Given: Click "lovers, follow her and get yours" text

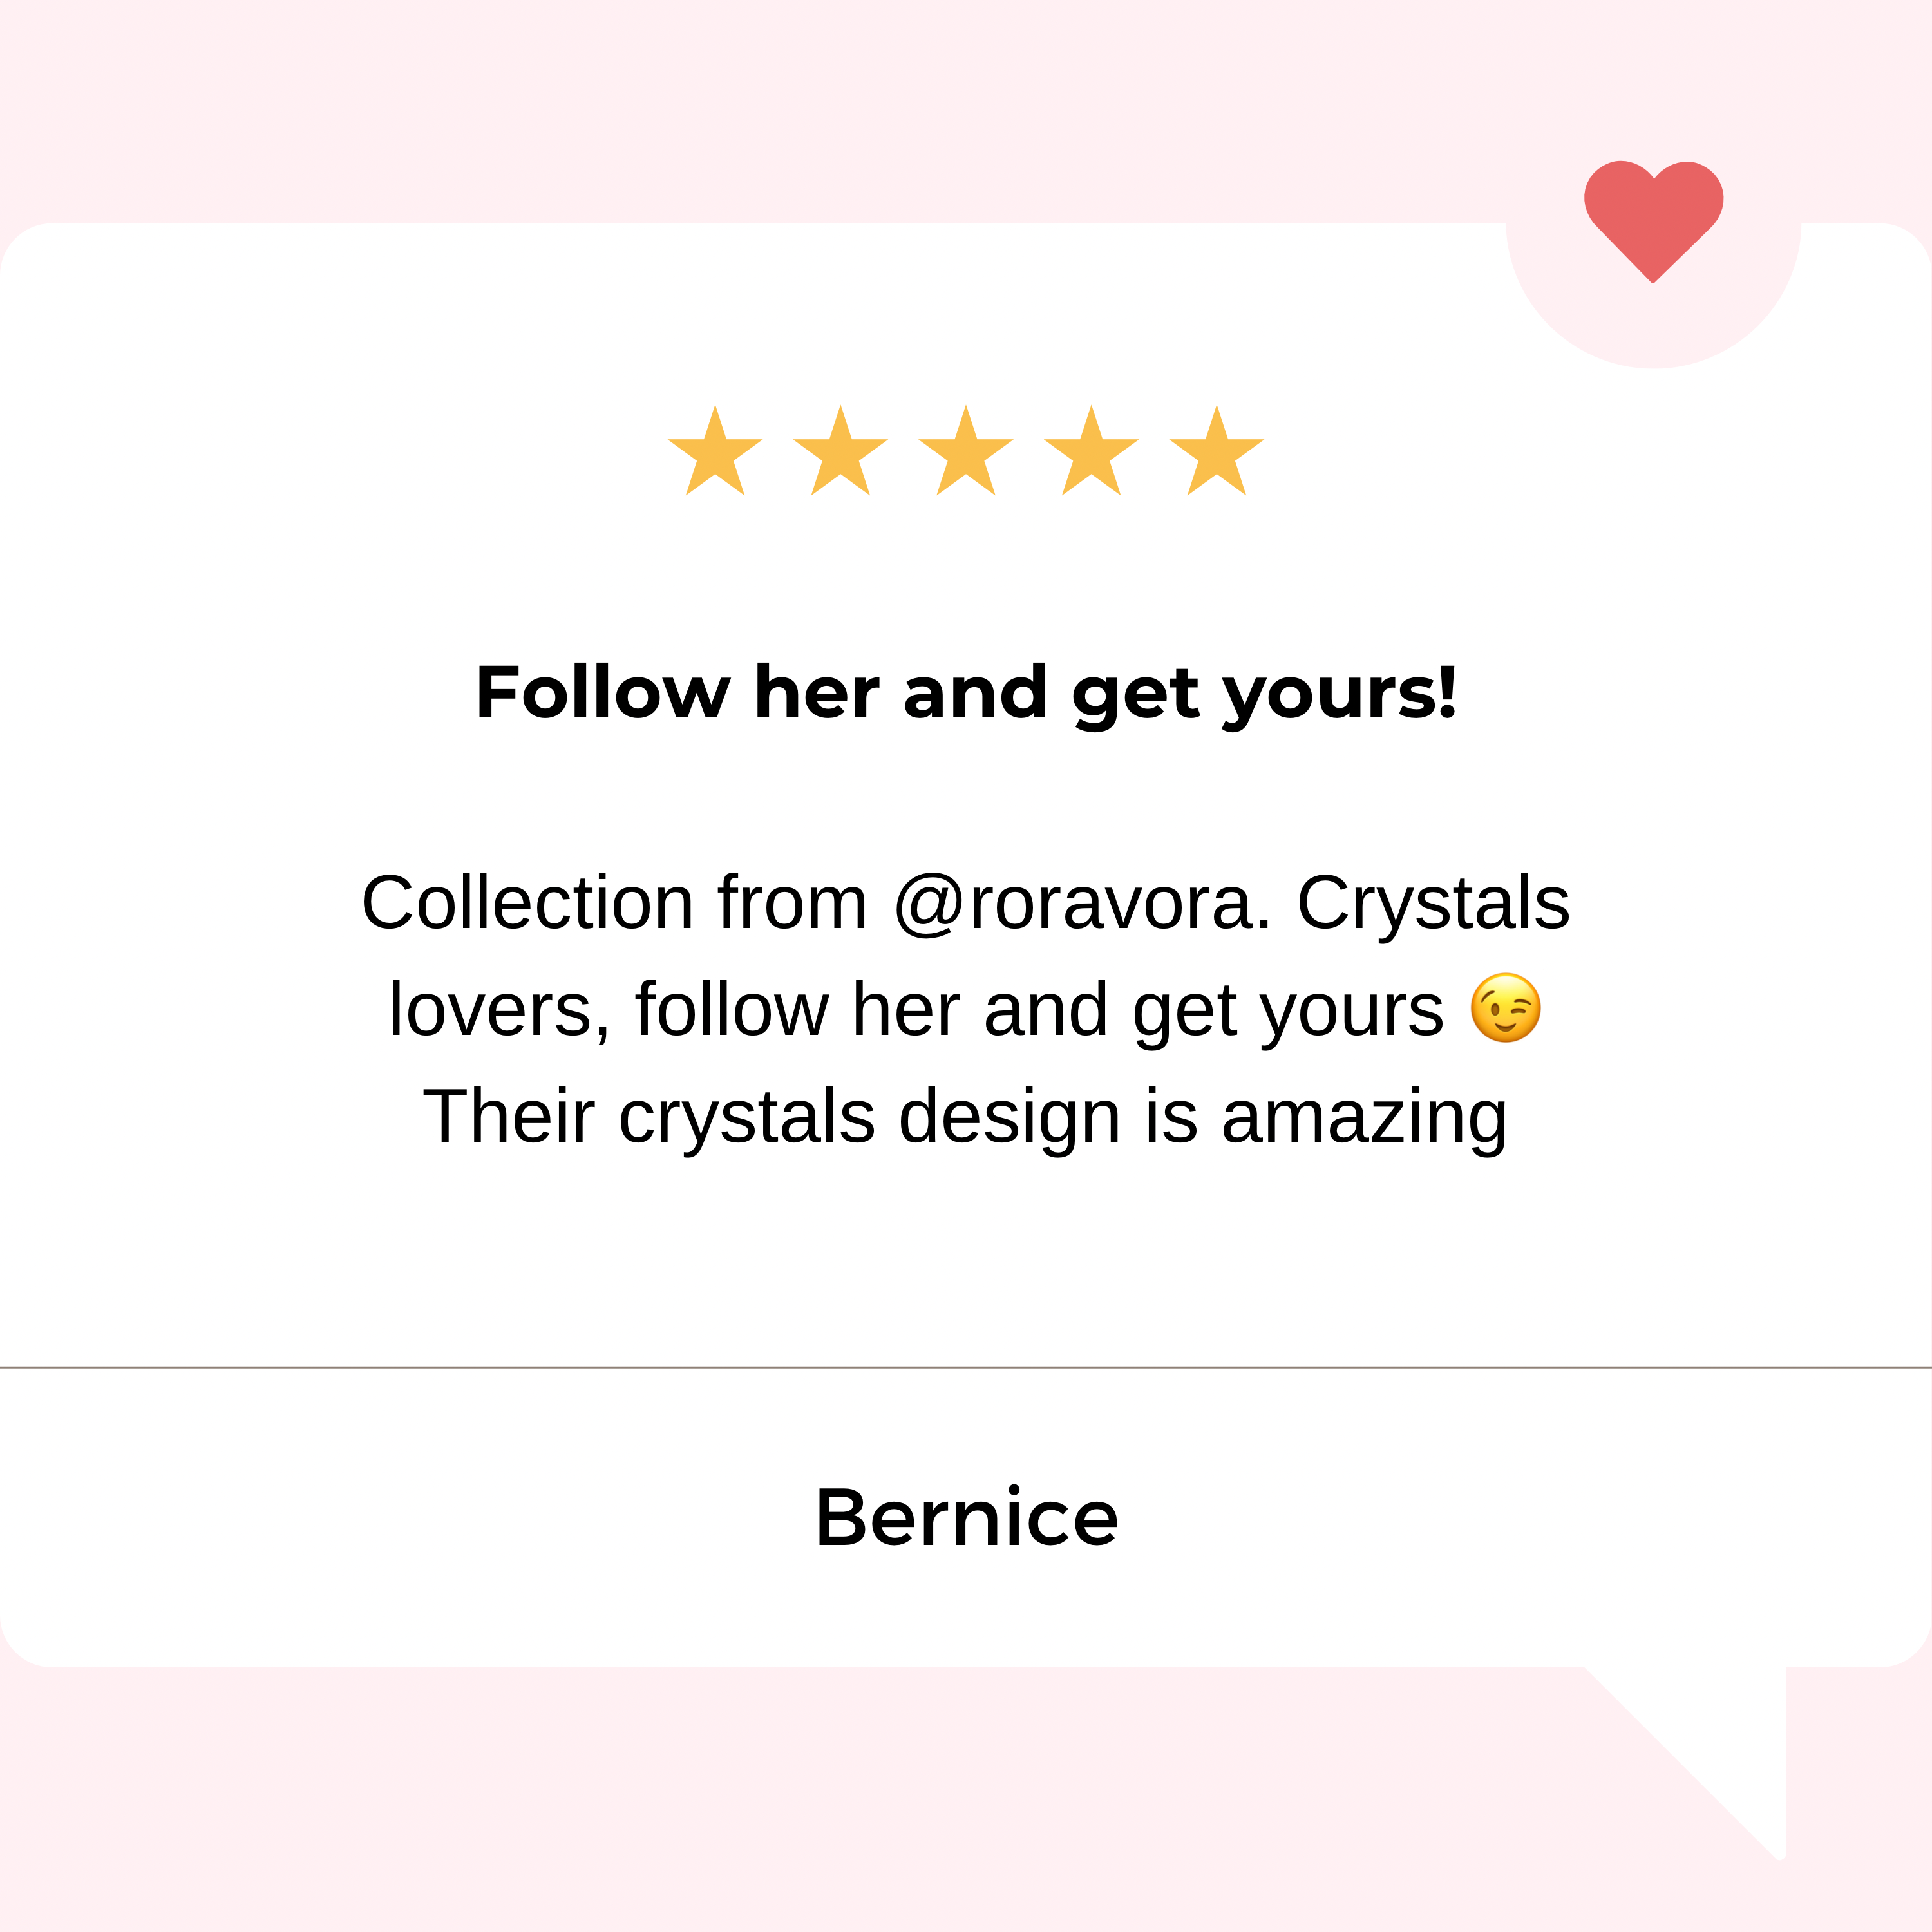Looking at the screenshot, I should click(916, 1010).
